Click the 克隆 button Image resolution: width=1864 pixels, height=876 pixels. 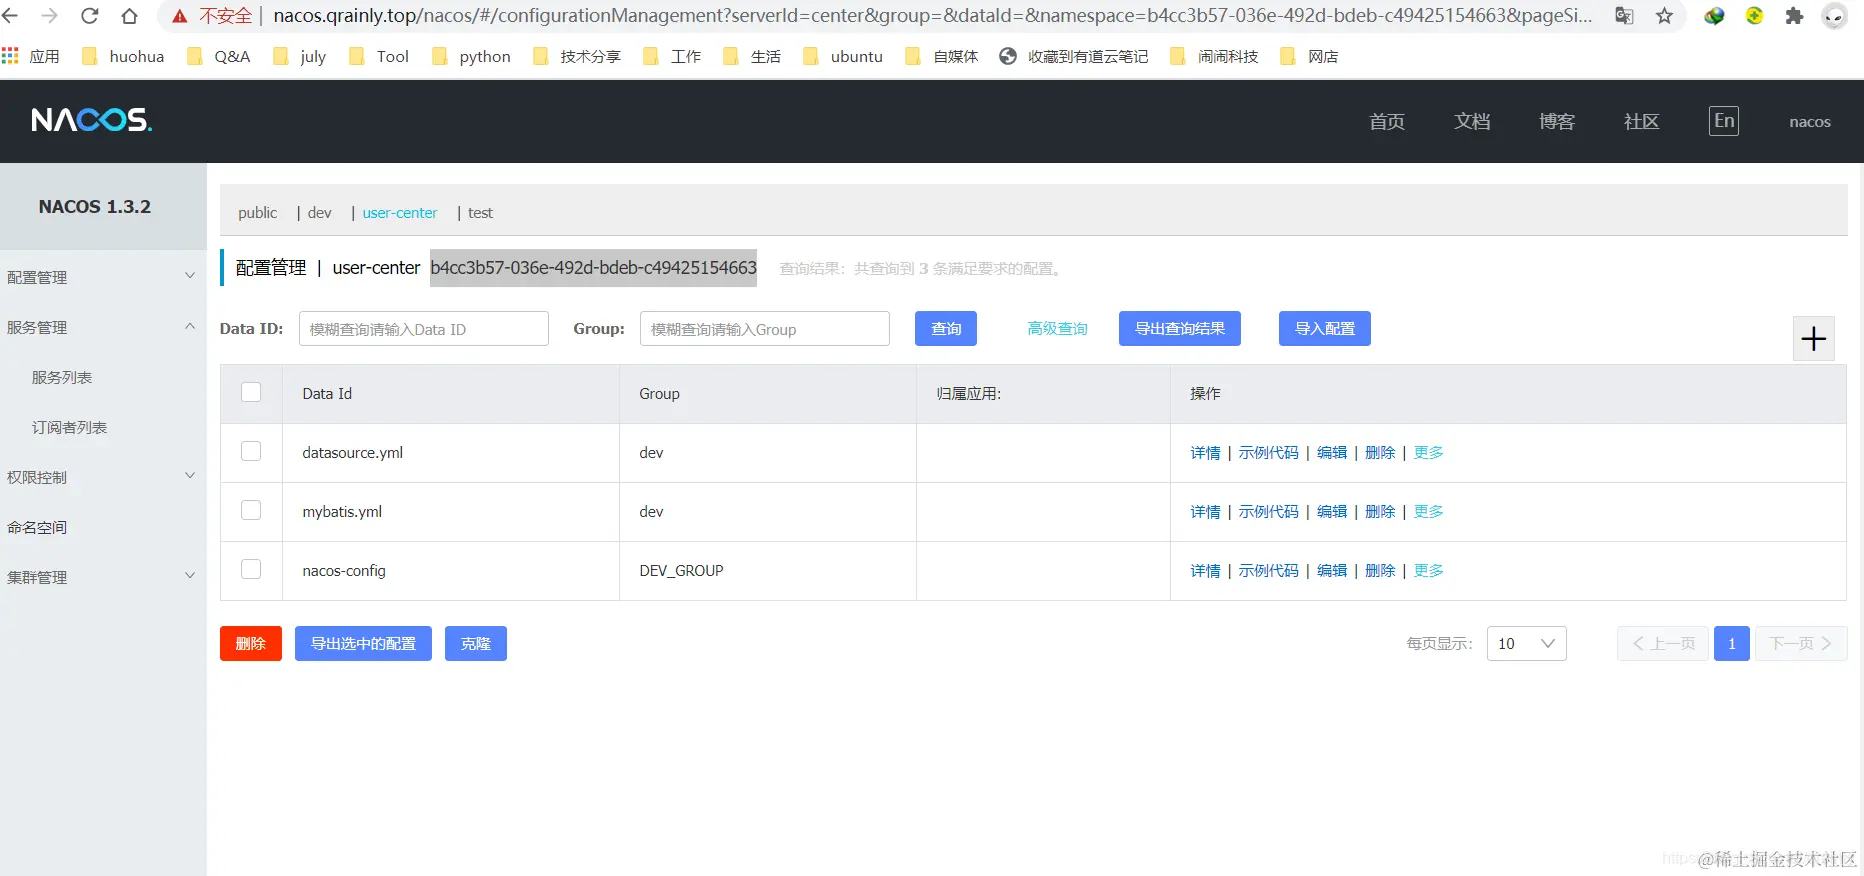476,643
